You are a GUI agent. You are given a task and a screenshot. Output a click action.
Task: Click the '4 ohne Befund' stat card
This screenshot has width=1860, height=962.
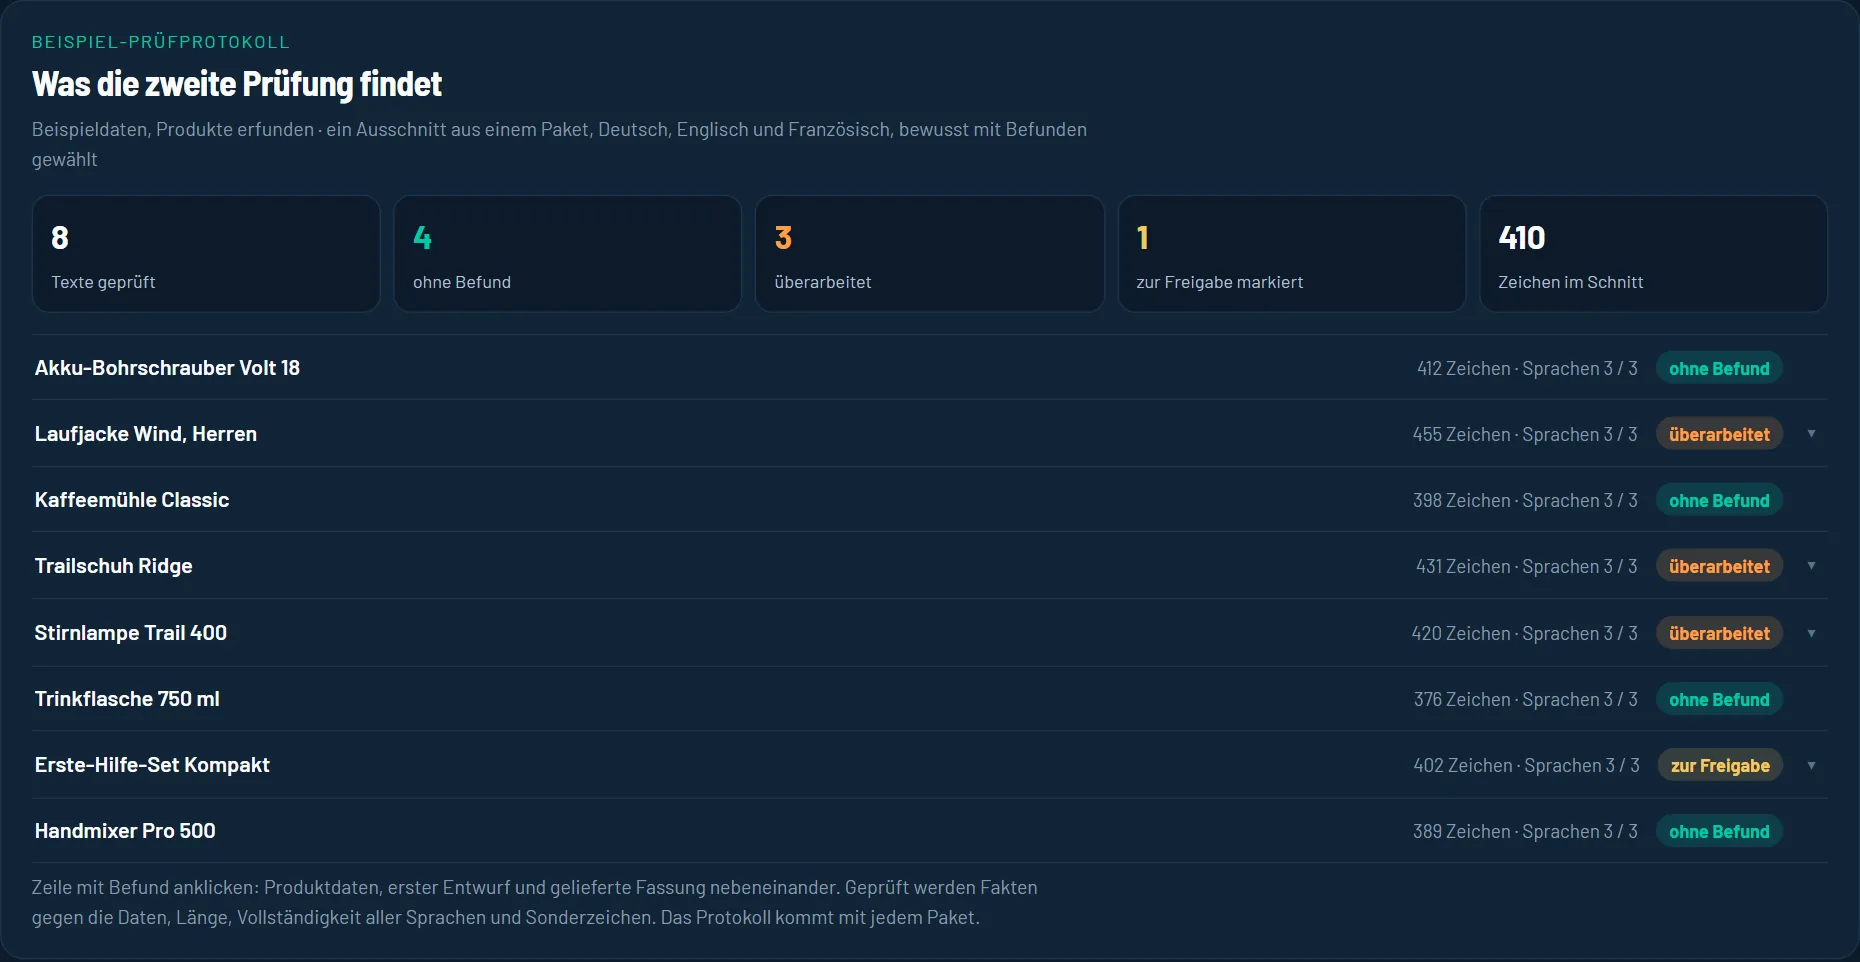(568, 254)
